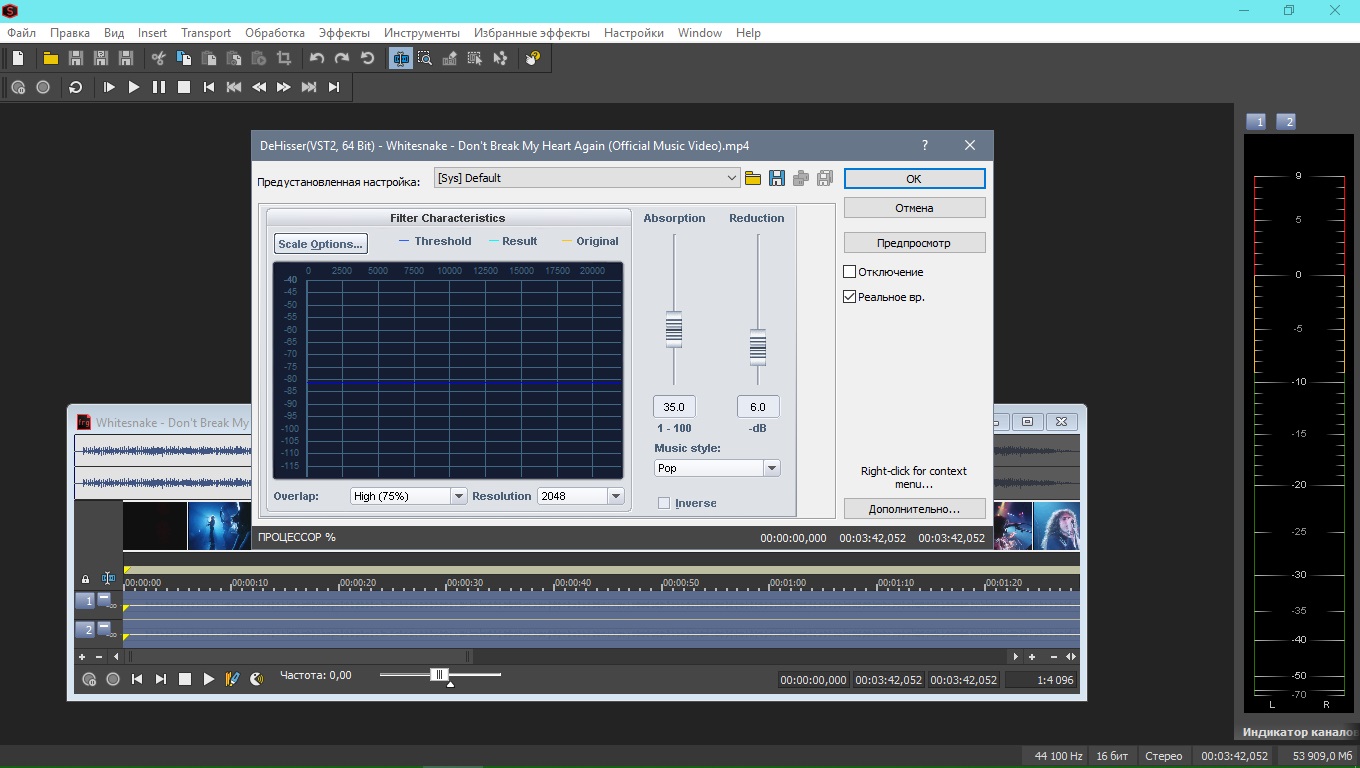Tick the Inverse checkbox
Image resolution: width=1360 pixels, height=768 pixels.
(x=664, y=503)
